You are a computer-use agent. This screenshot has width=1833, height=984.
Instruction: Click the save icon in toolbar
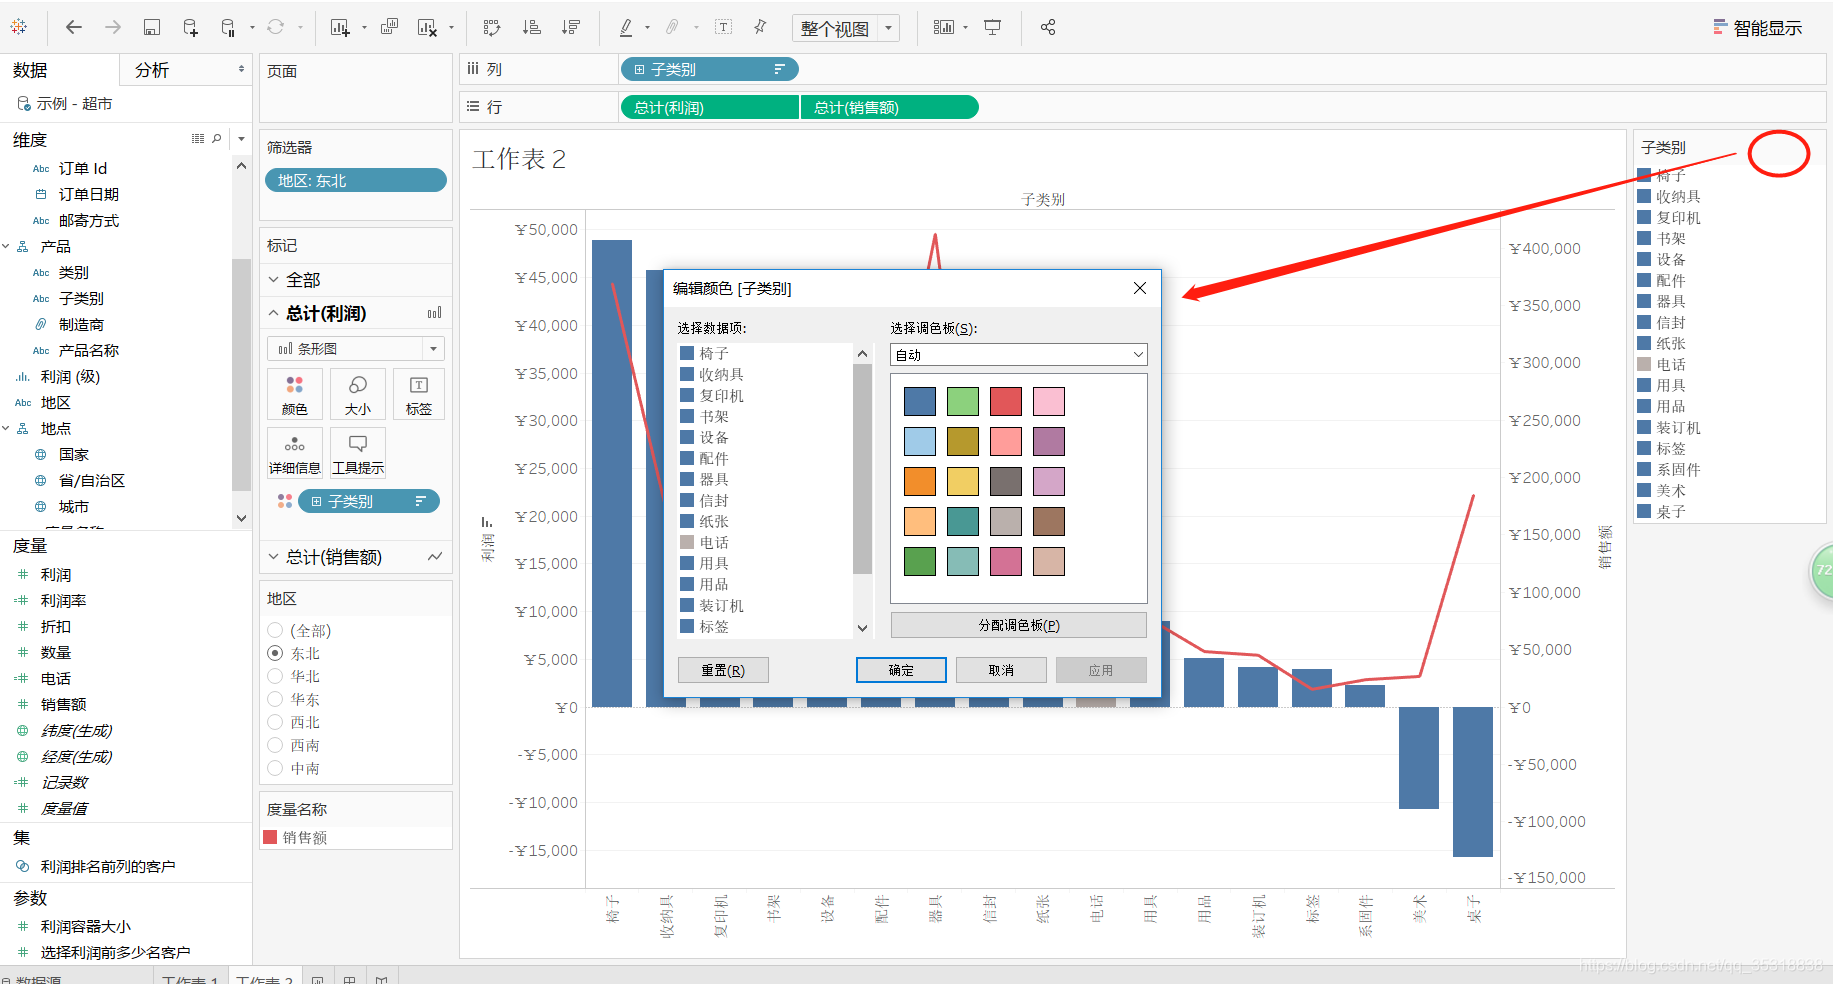[x=152, y=27]
